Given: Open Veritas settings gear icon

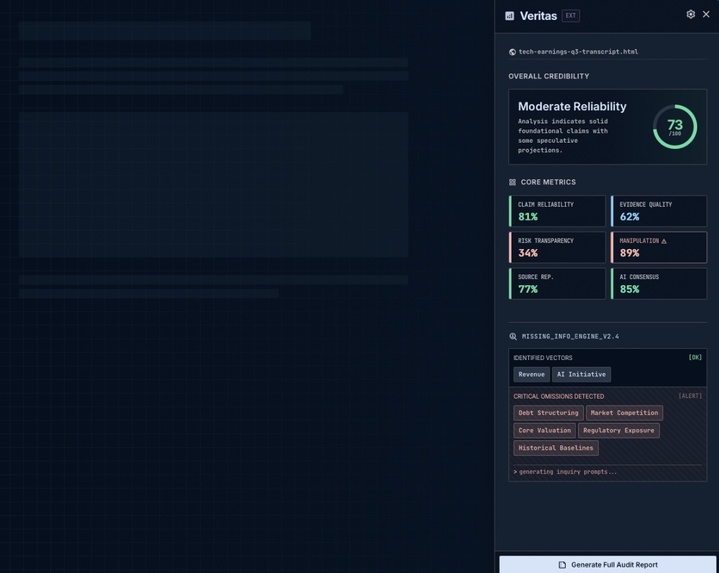Looking at the screenshot, I should coord(691,14).
